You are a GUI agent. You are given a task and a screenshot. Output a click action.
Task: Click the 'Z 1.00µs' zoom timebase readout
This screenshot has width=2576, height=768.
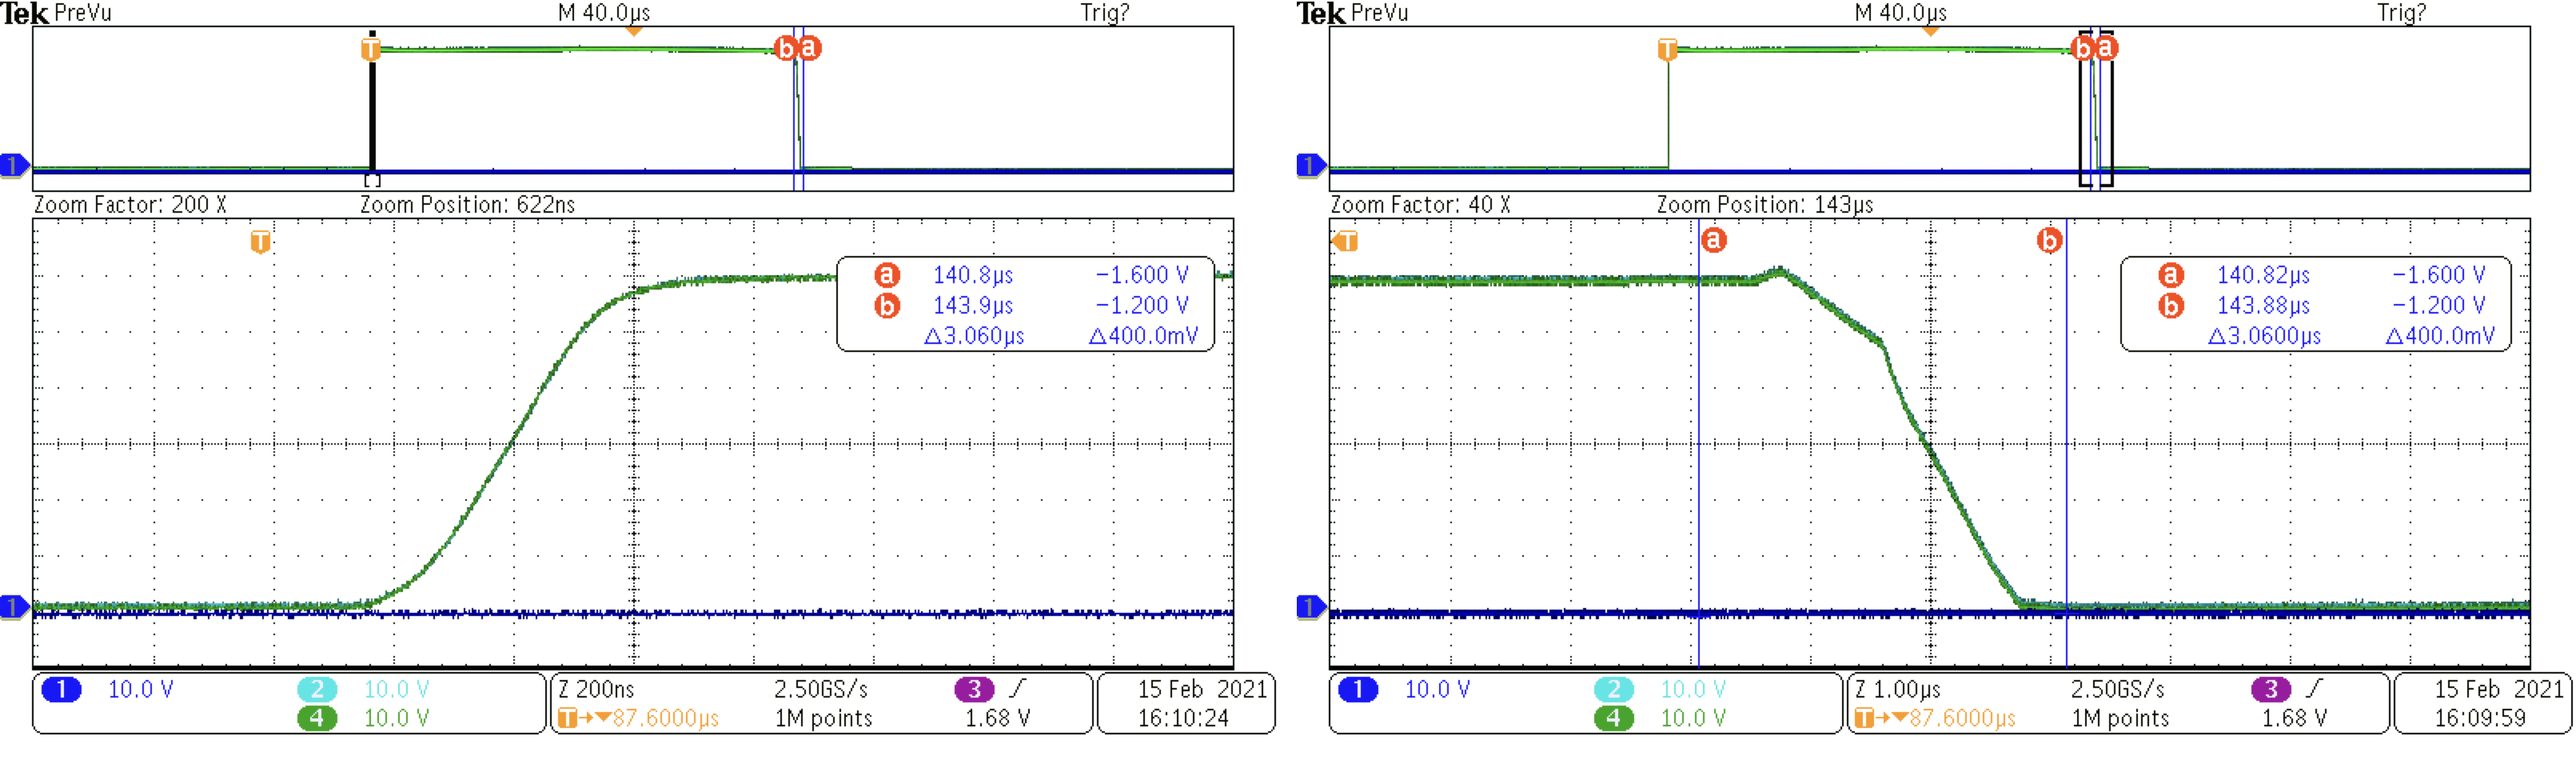(1898, 690)
